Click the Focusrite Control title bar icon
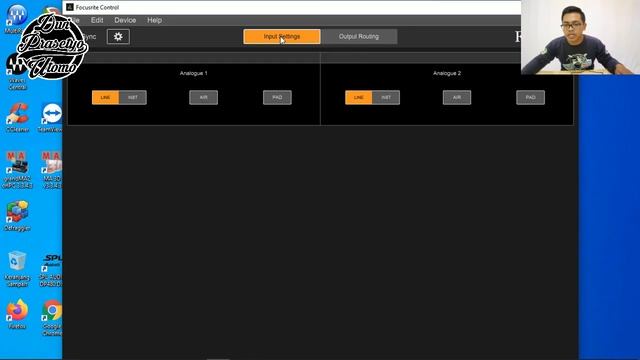The image size is (640, 360). [x=70, y=7]
